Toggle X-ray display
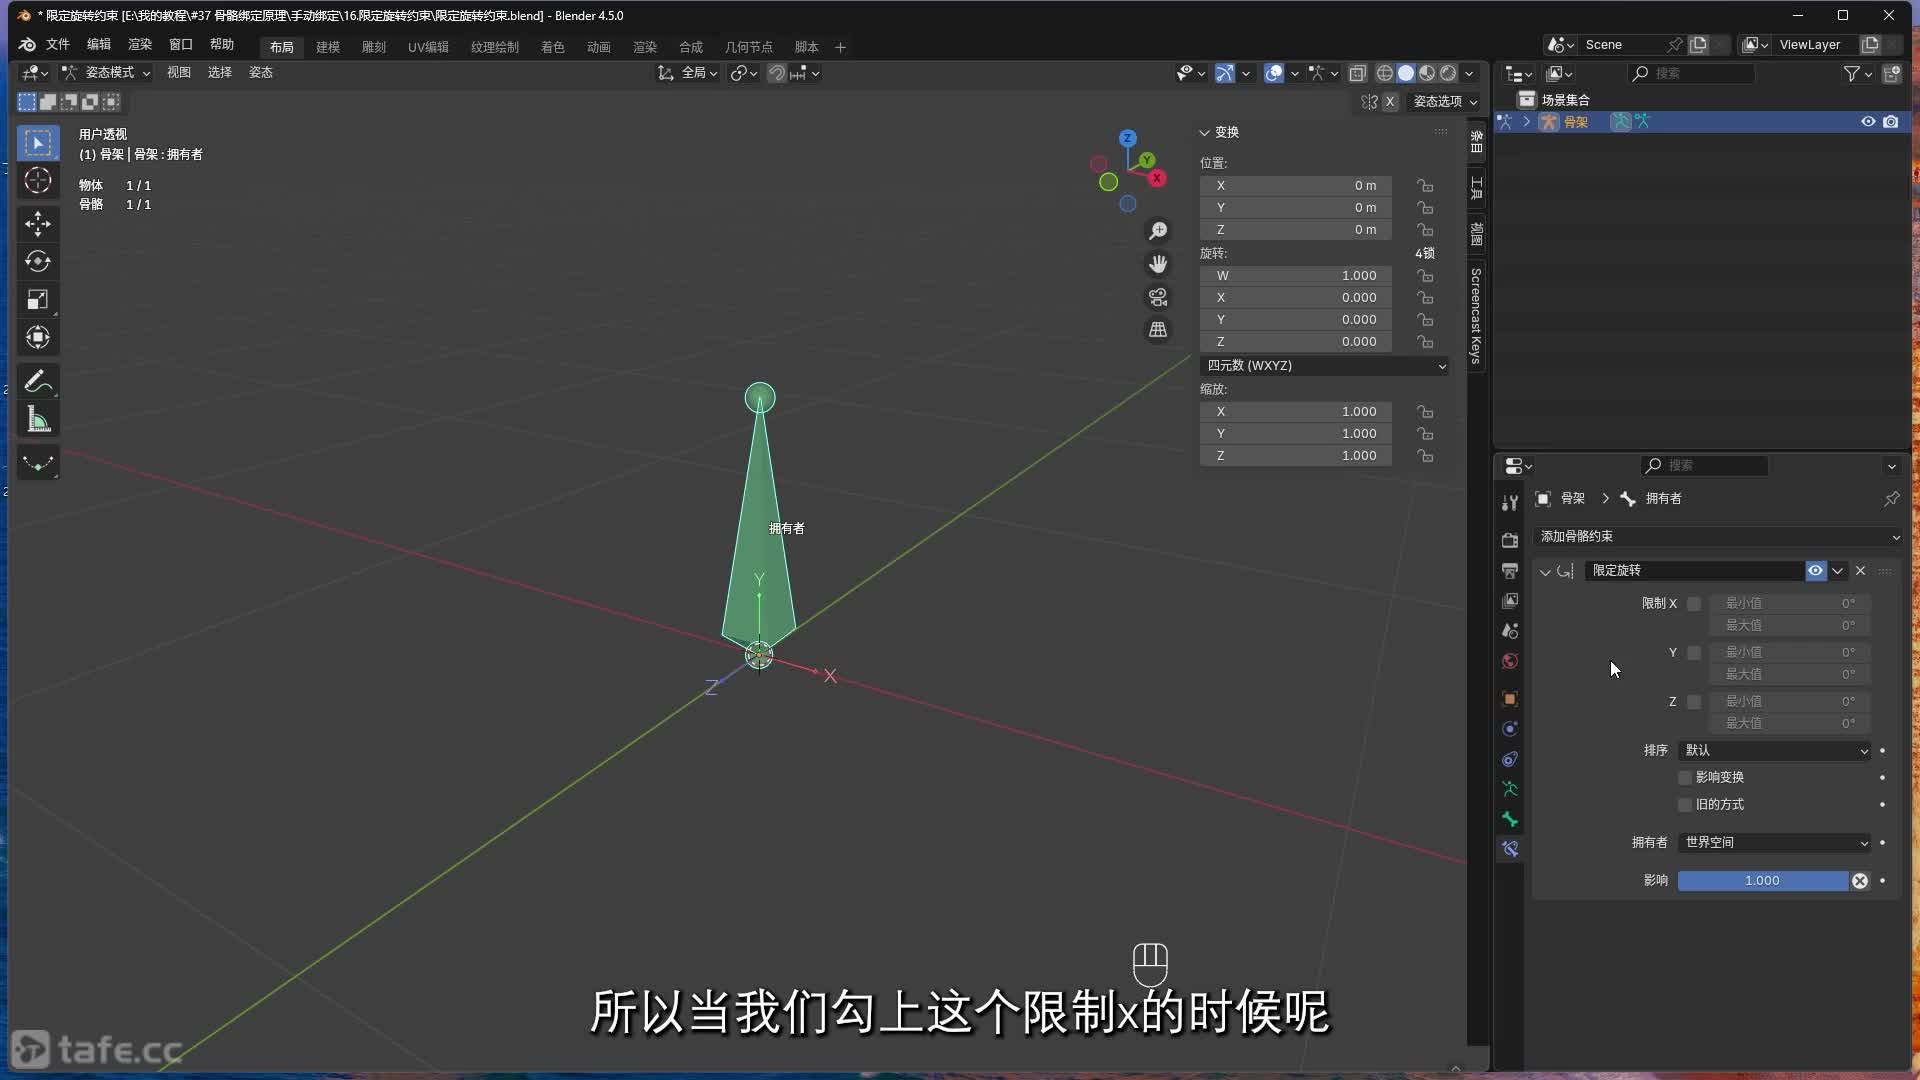This screenshot has width=1920, height=1080. pos(1357,73)
